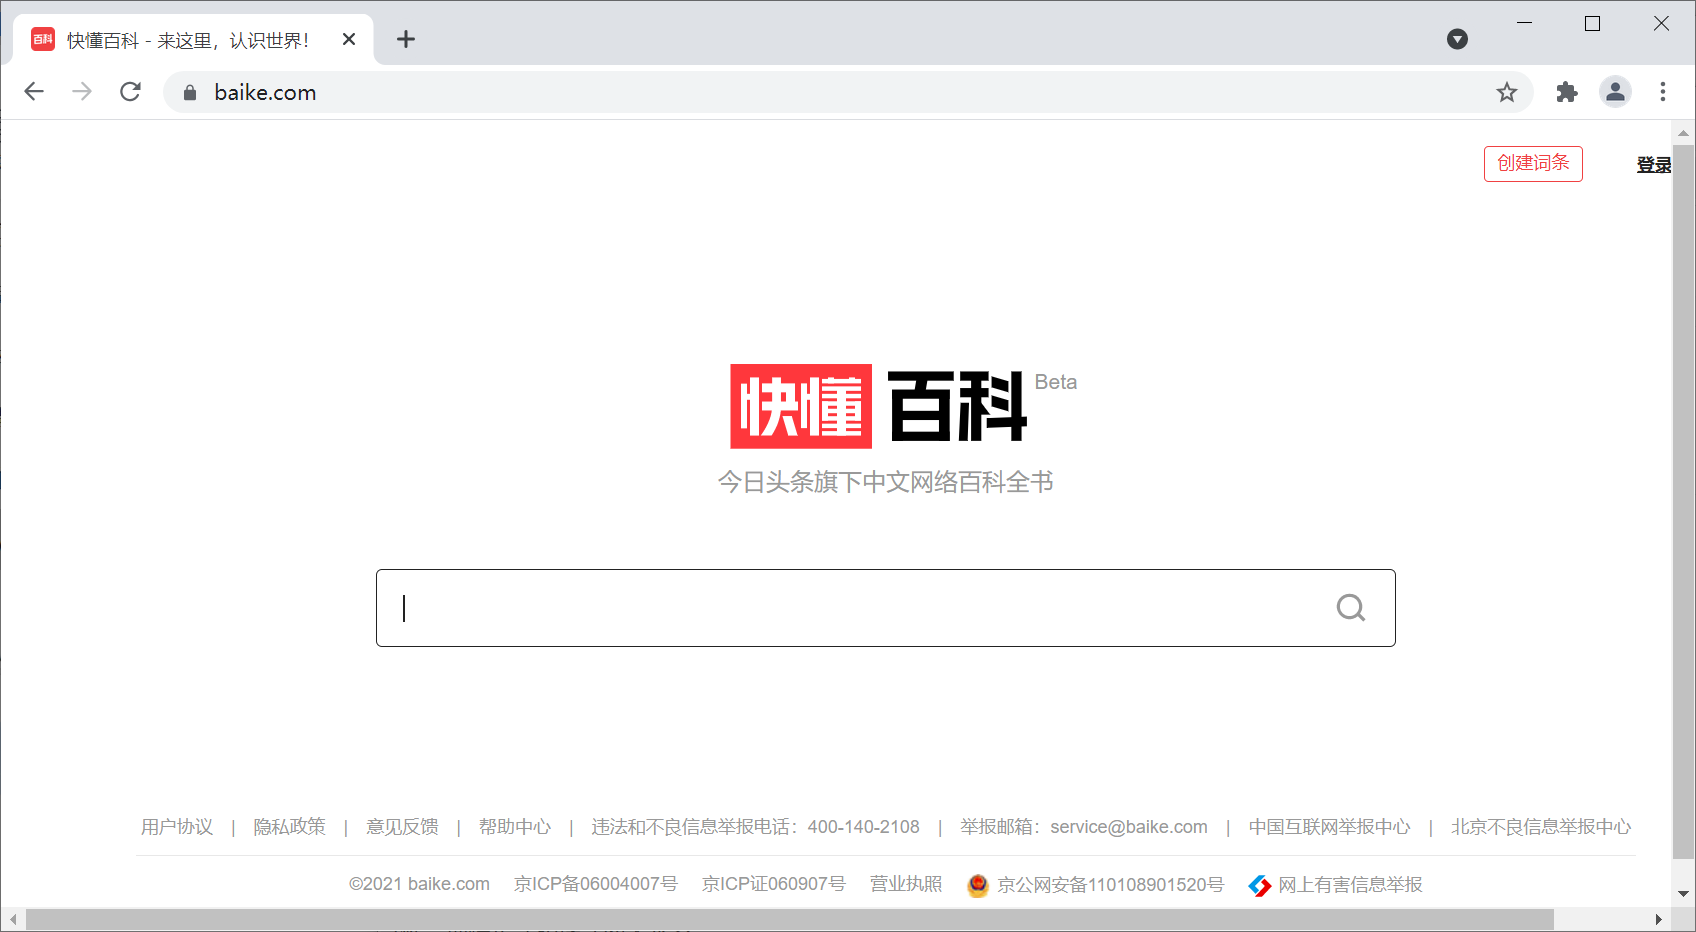Open the 隐私政策 link

(289, 827)
